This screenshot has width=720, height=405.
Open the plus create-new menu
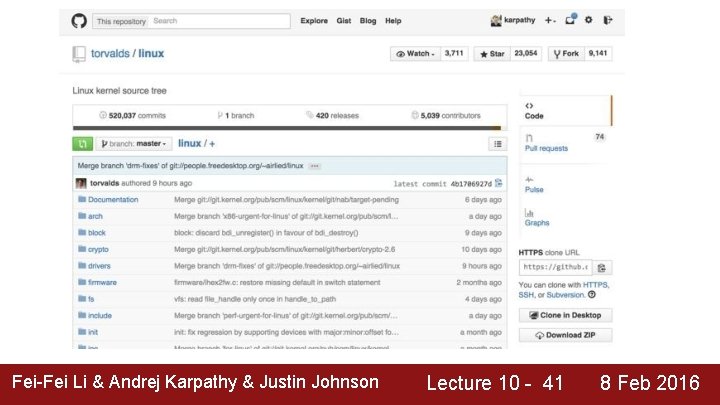[550, 20]
